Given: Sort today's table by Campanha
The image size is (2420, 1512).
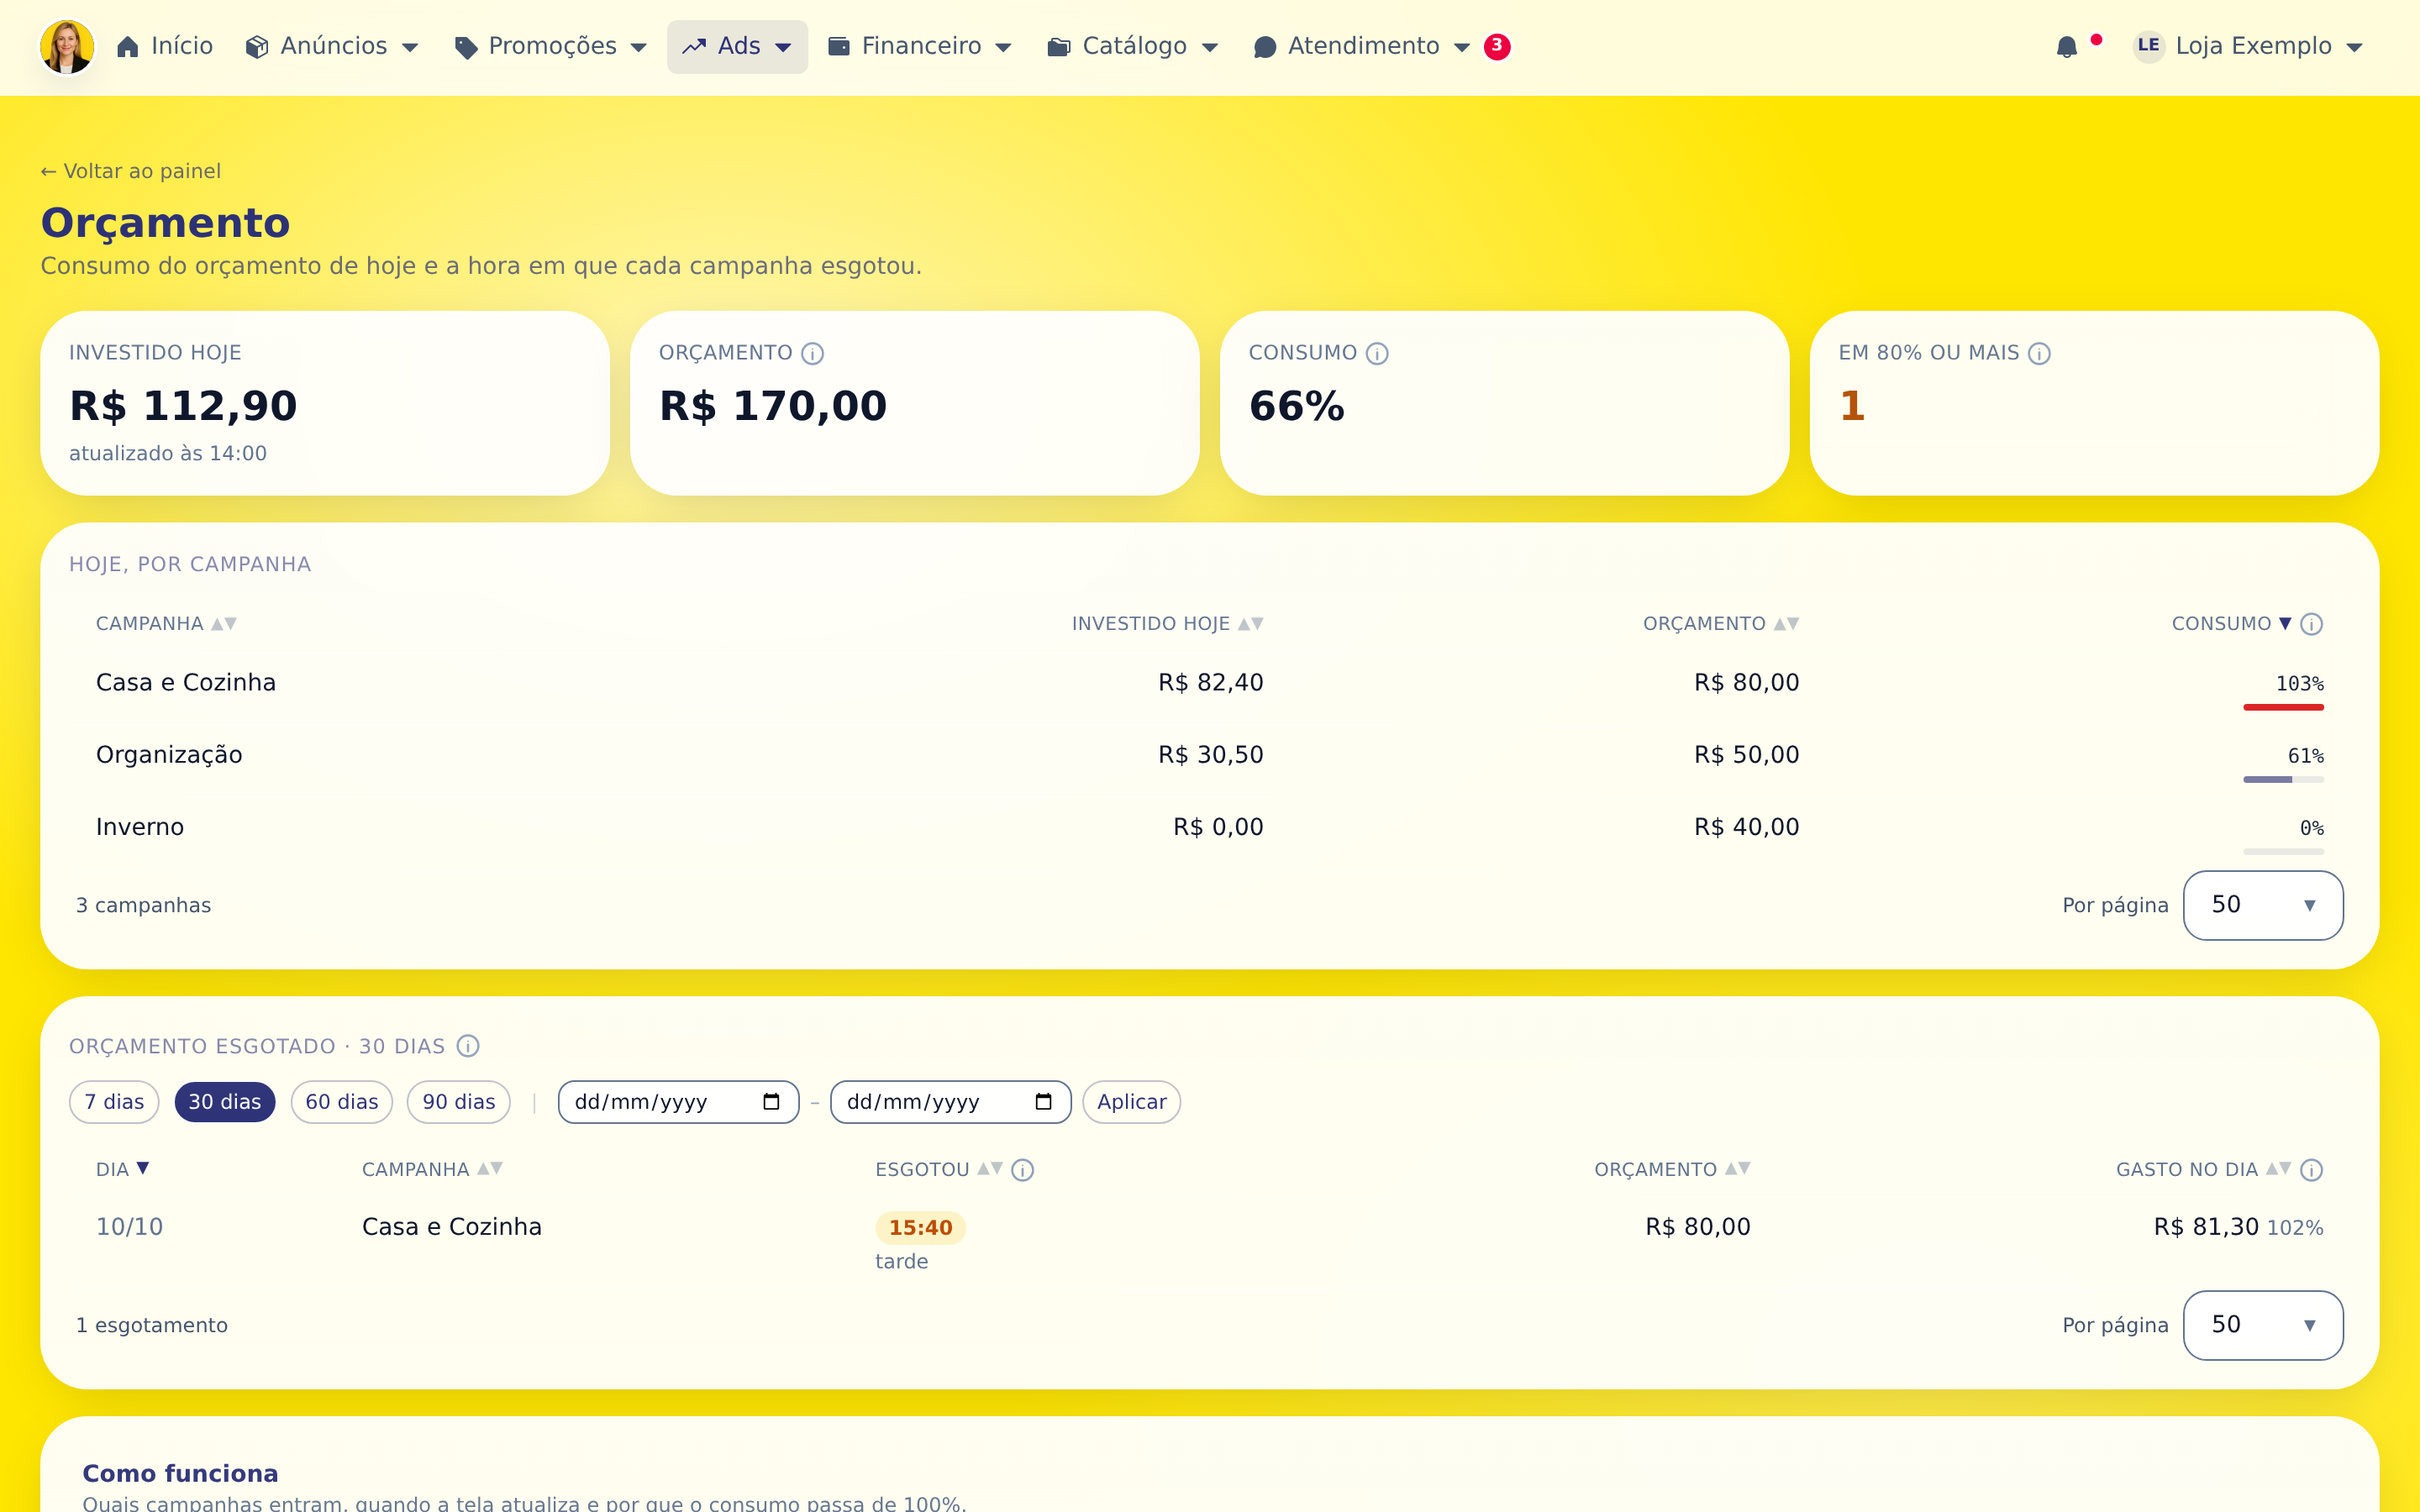Looking at the screenshot, I should click(x=166, y=624).
